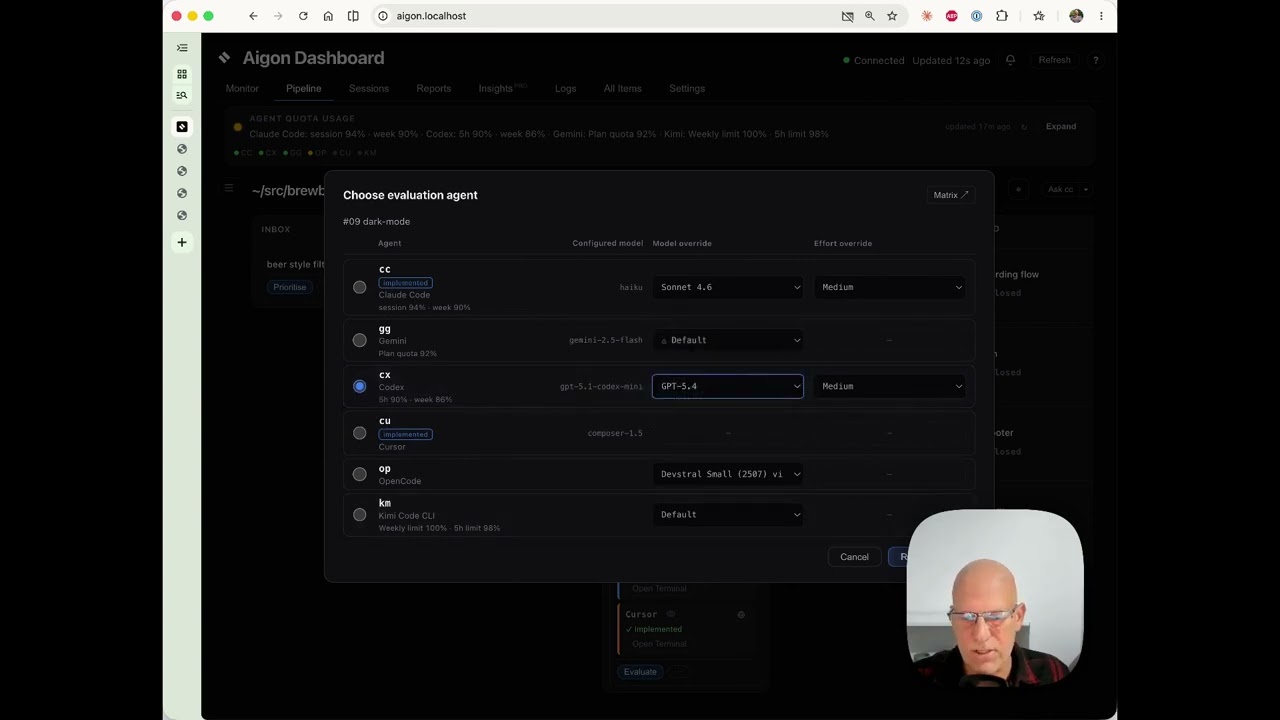Switch to the Logs tab

click(x=566, y=88)
